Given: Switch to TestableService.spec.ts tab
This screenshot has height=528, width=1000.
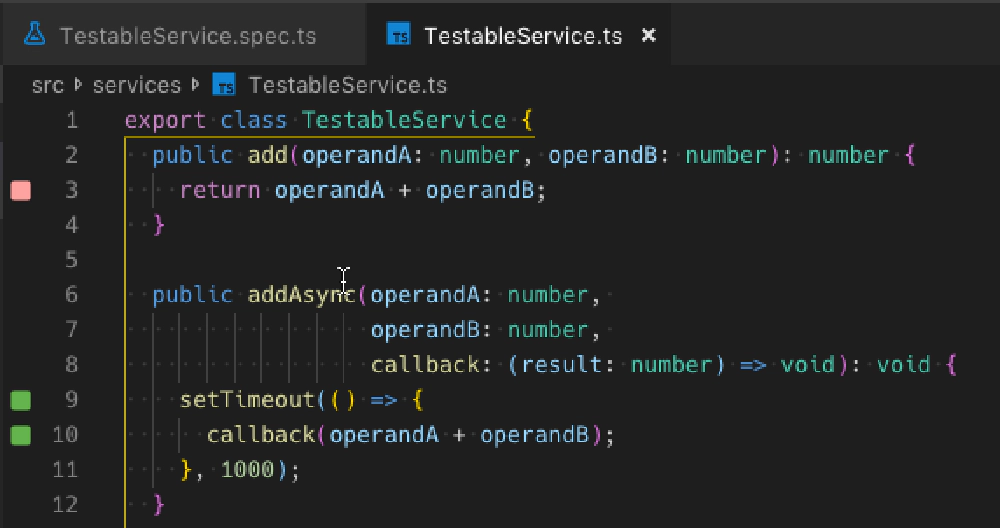Looking at the screenshot, I should pos(183,36).
